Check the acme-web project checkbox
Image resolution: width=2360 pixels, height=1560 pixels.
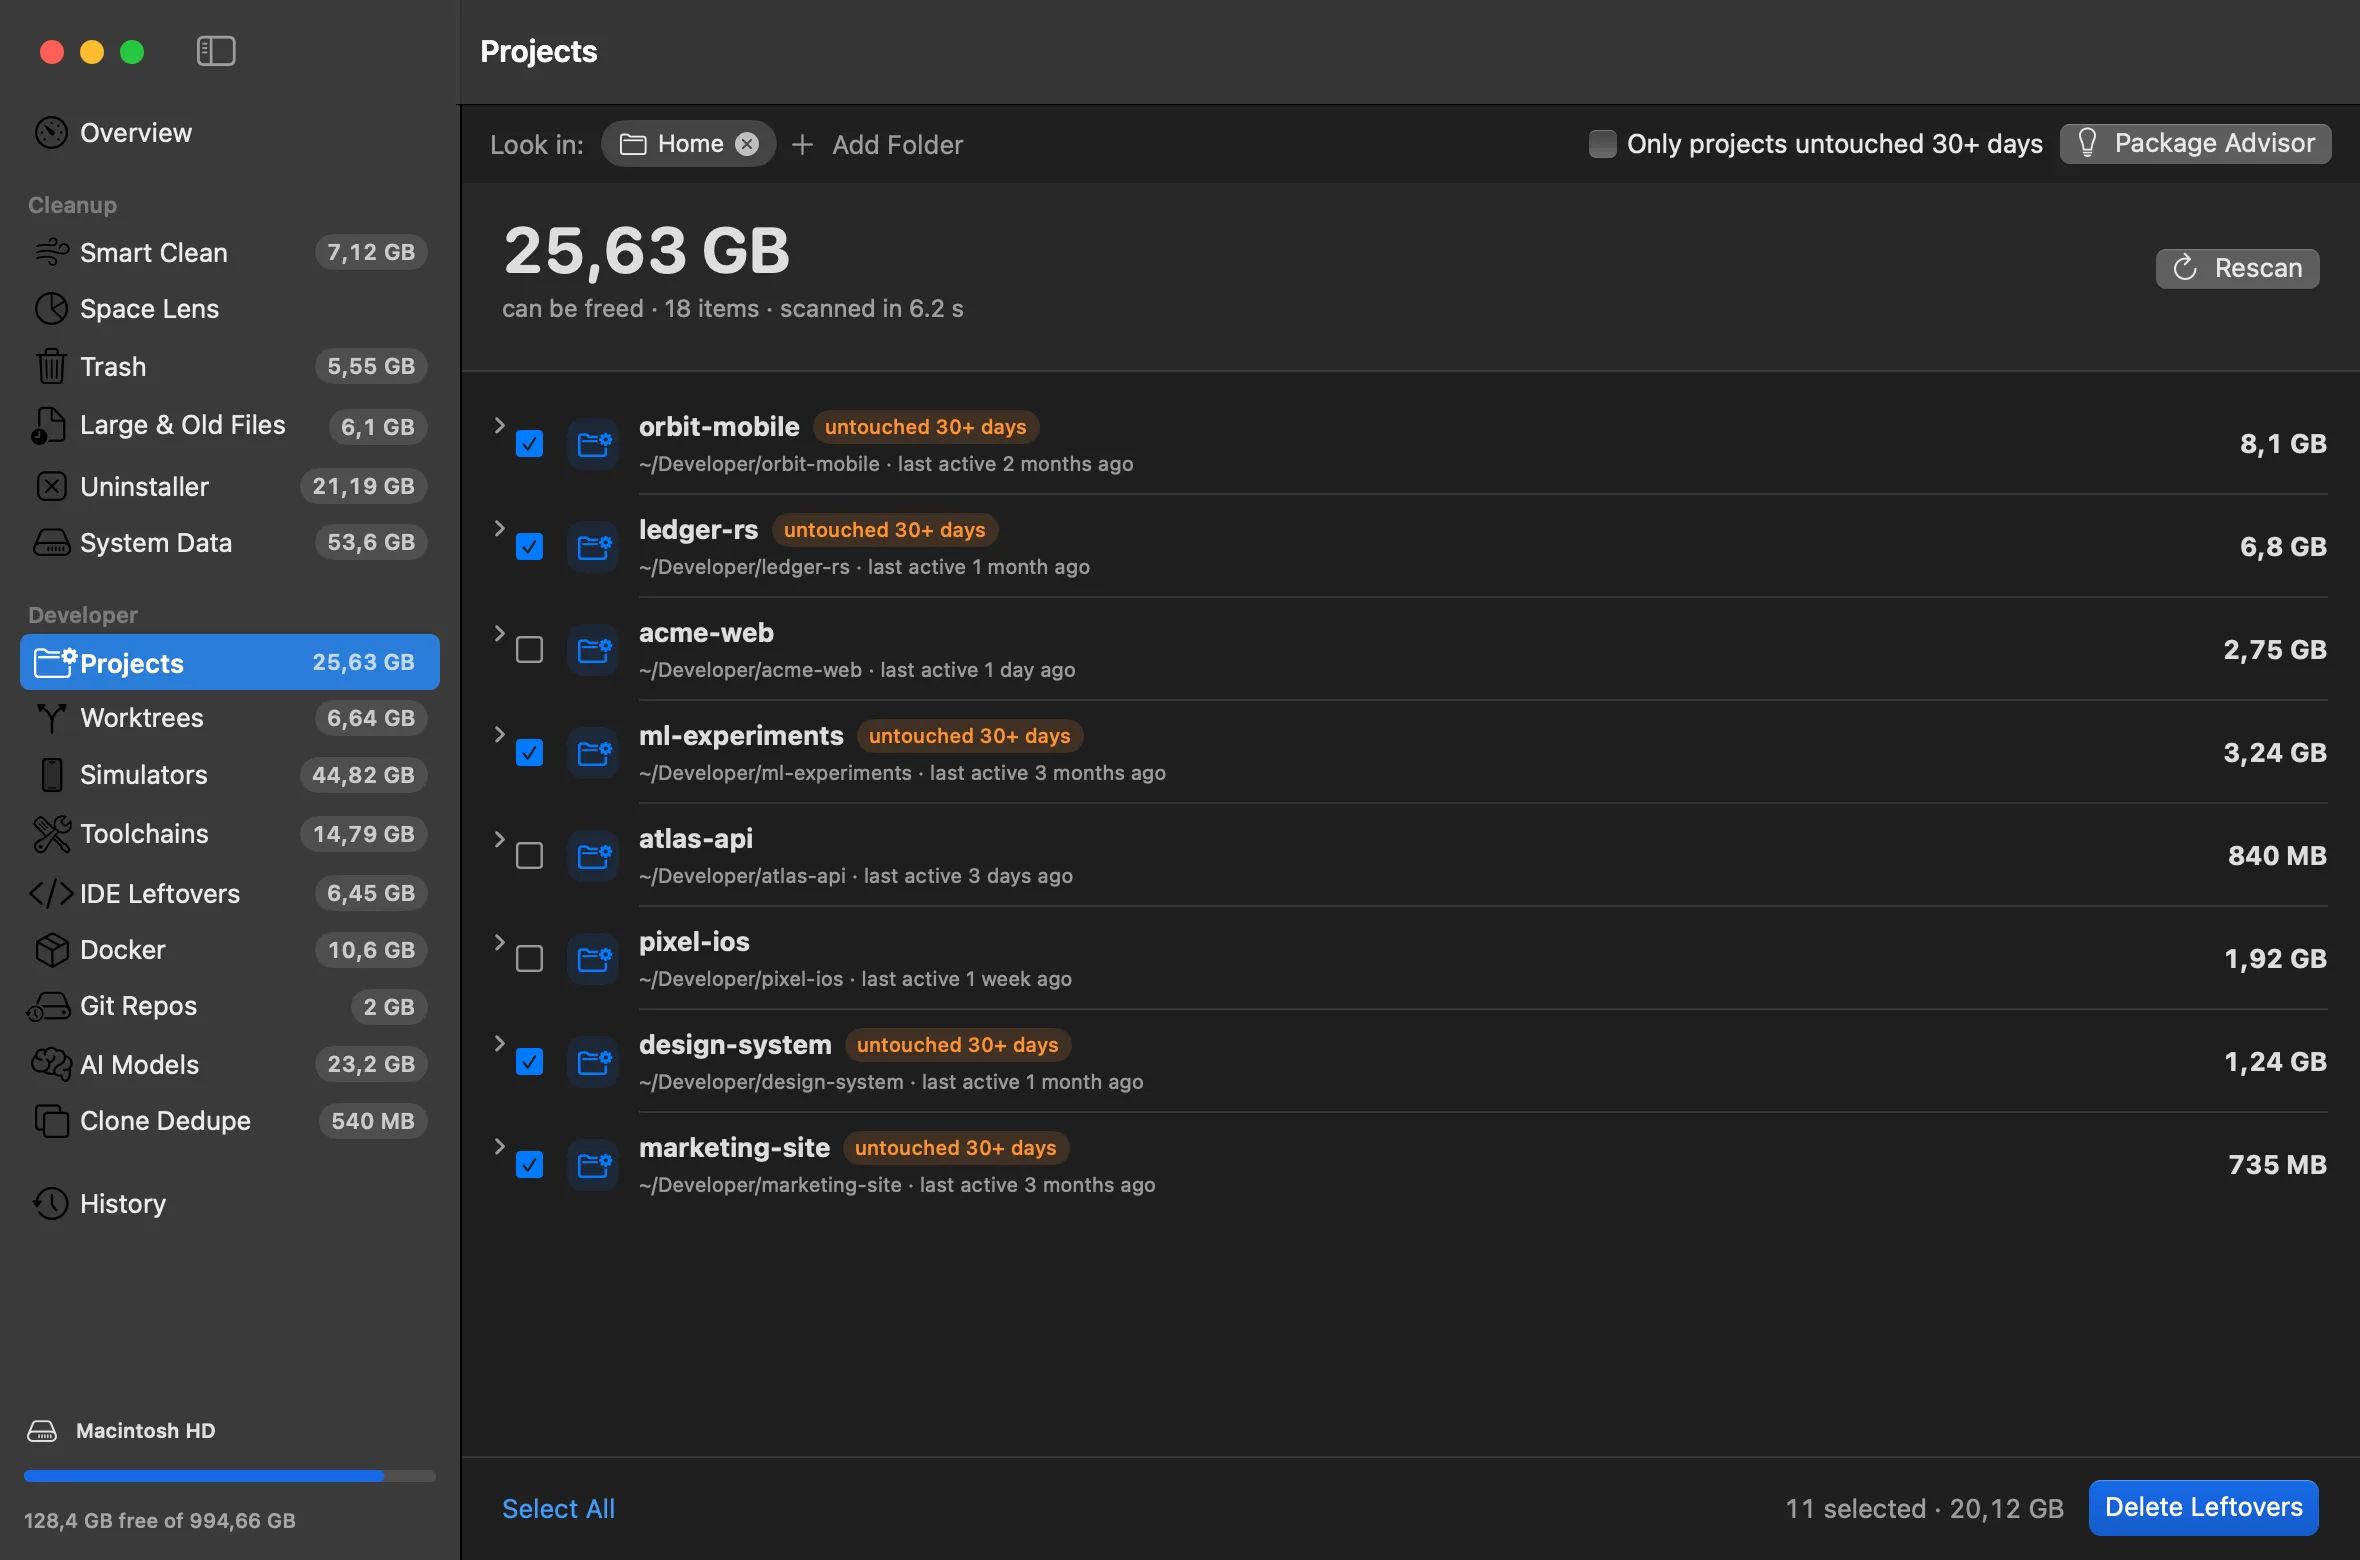point(529,650)
